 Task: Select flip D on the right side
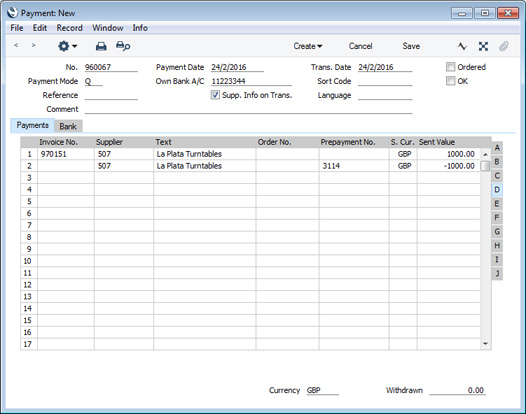click(497, 190)
